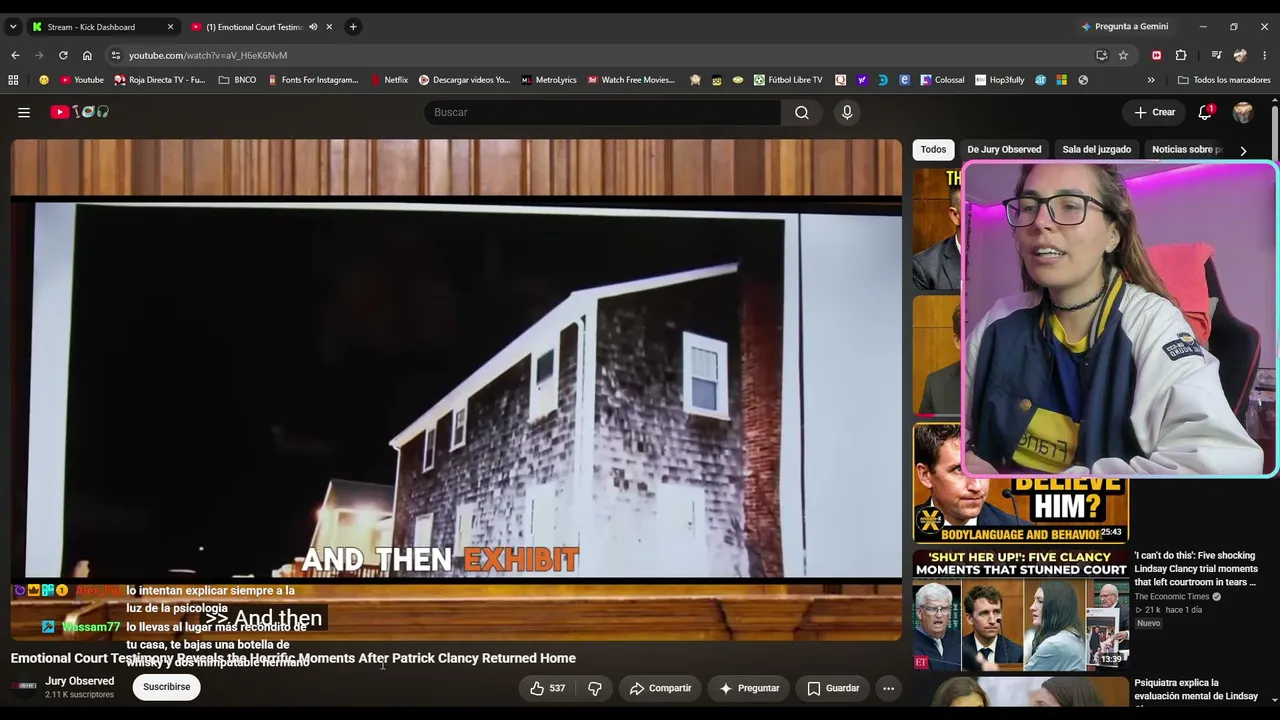1280x720 pixels.
Task: Open Chrome media controls icon
Action: pos(1216,55)
